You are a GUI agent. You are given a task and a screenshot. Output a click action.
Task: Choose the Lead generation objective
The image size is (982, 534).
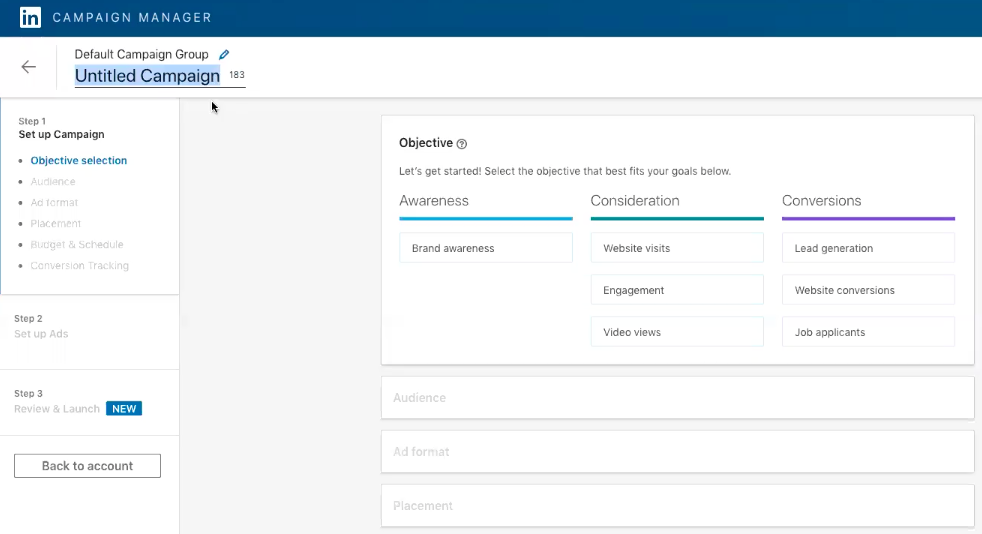[x=867, y=248]
